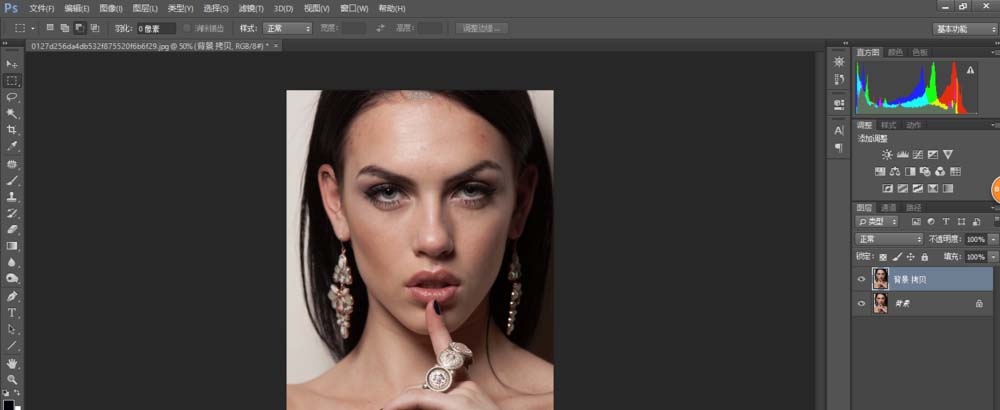This screenshot has height=410, width=1000.
Task: Activate the Move tool
Action: click(x=12, y=64)
